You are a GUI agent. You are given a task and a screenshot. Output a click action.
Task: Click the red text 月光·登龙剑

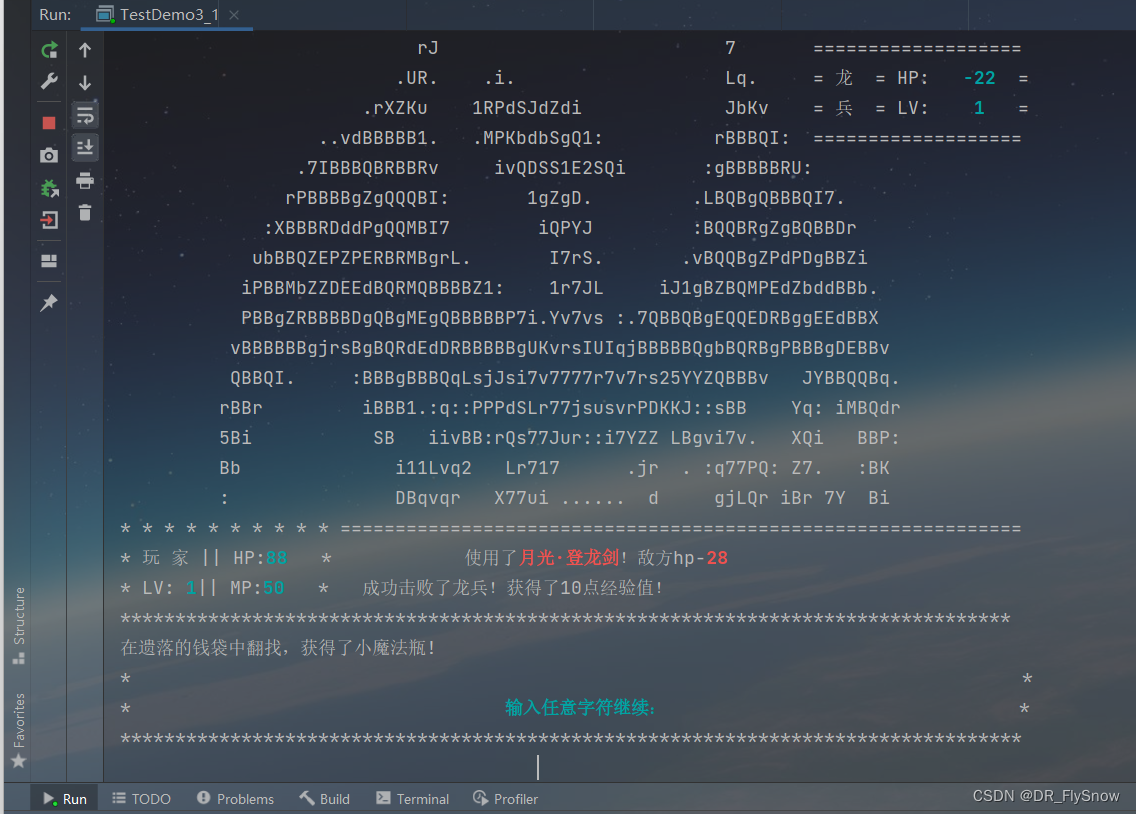click(569, 558)
